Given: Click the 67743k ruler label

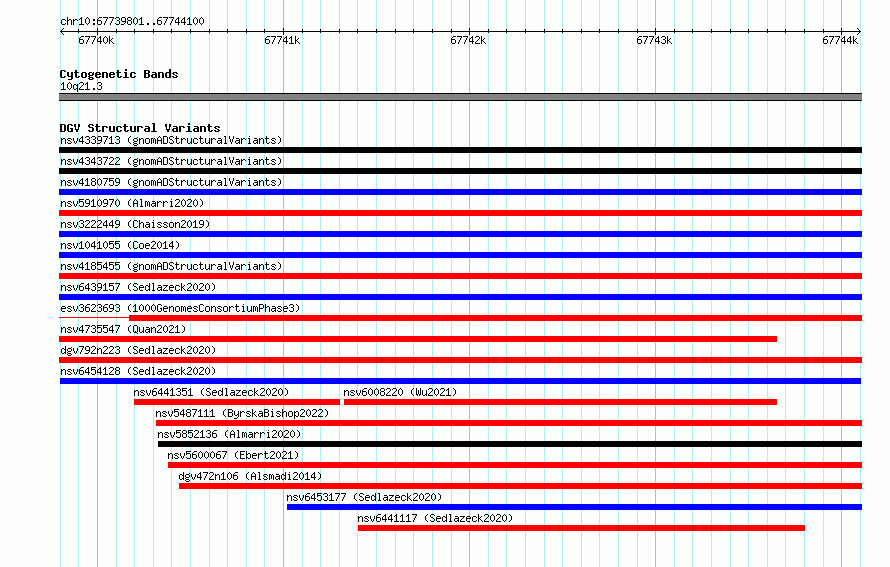Looking at the screenshot, I should coord(654,40).
